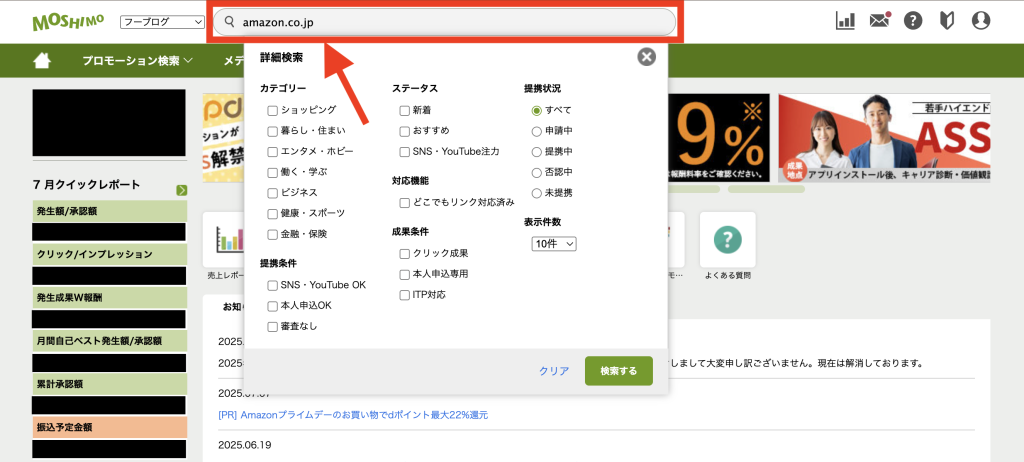
Task: Expand the プロモーション検索 menu
Action: click(137, 61)
